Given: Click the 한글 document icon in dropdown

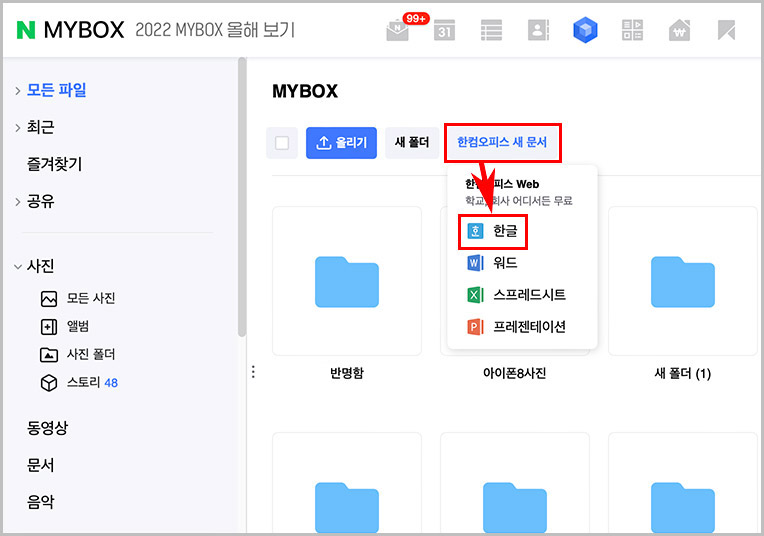Looking at the screenshot, I should click(x=475, y=231).
